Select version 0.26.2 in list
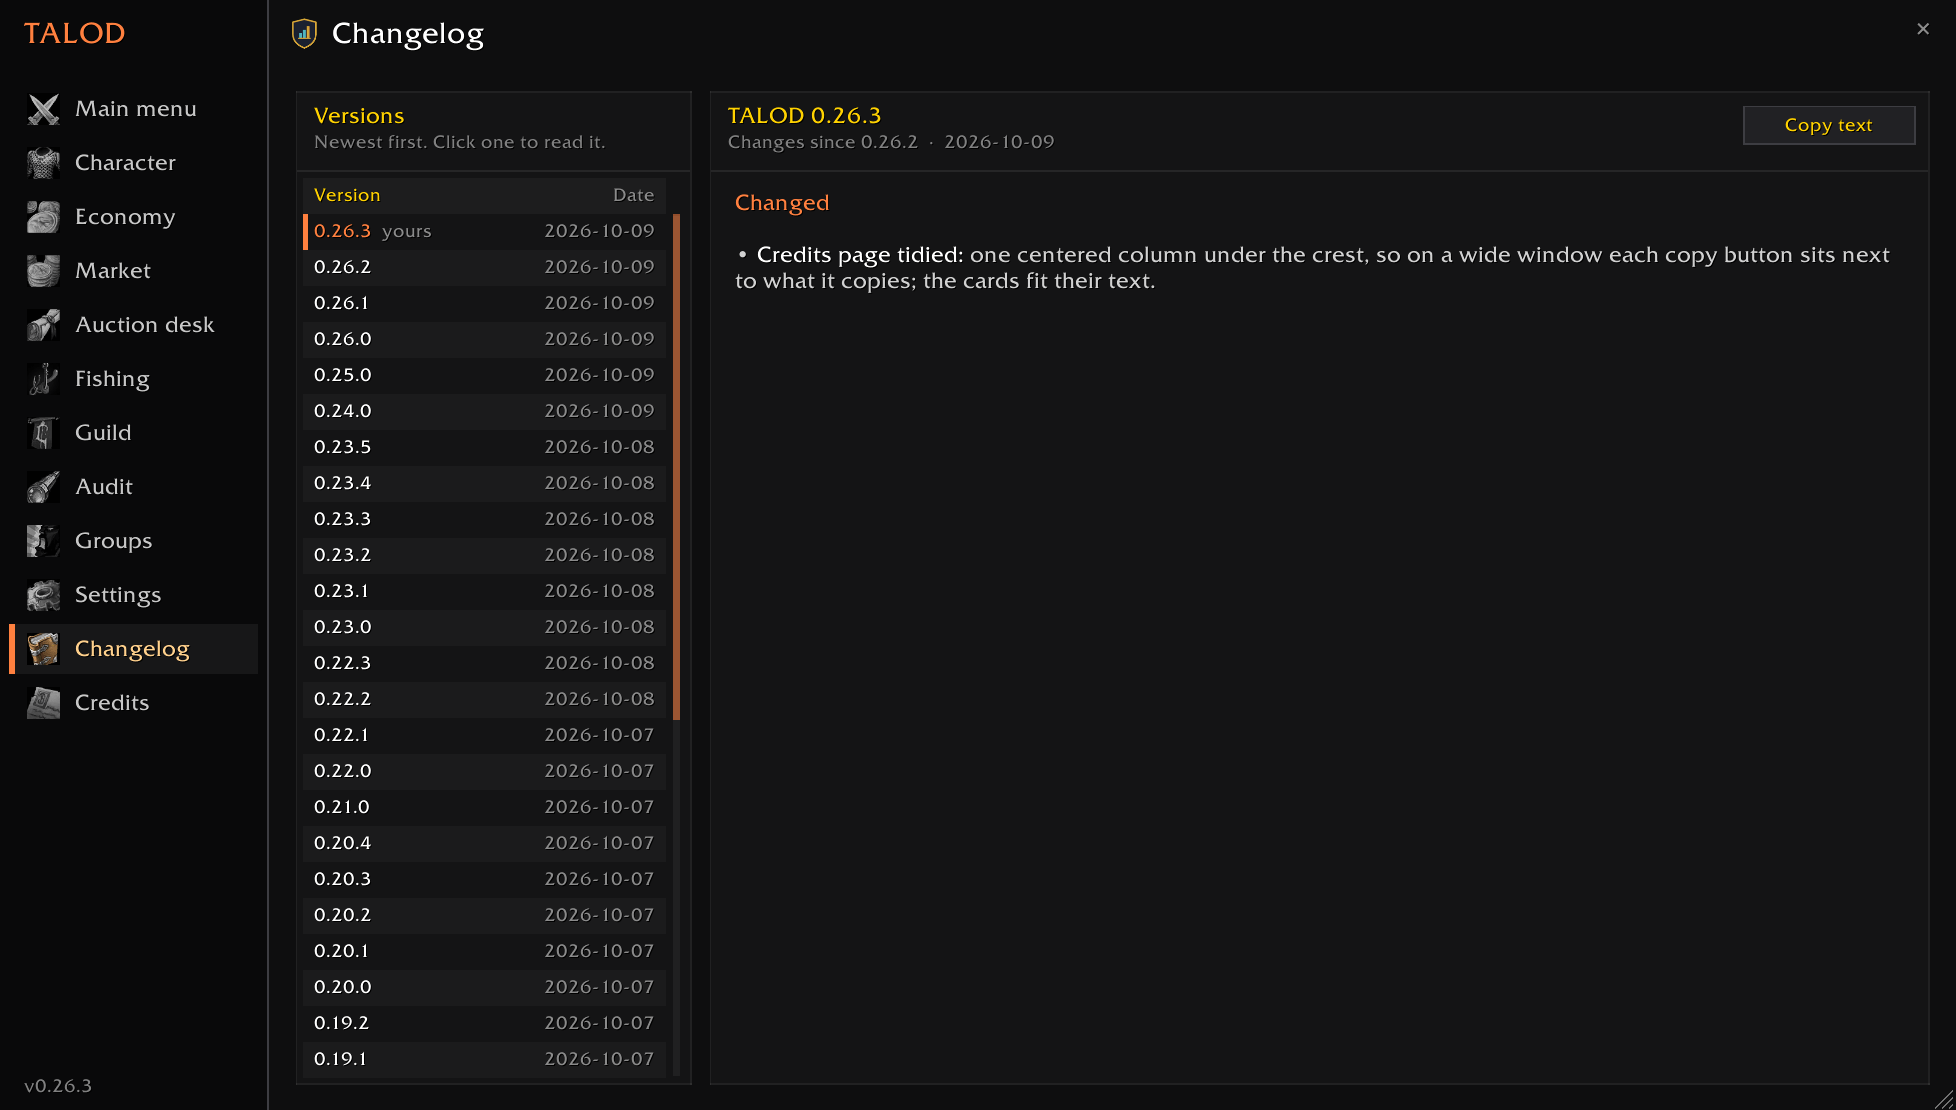Viewport: 1956px width, 1110px height. tap(485, 267)
